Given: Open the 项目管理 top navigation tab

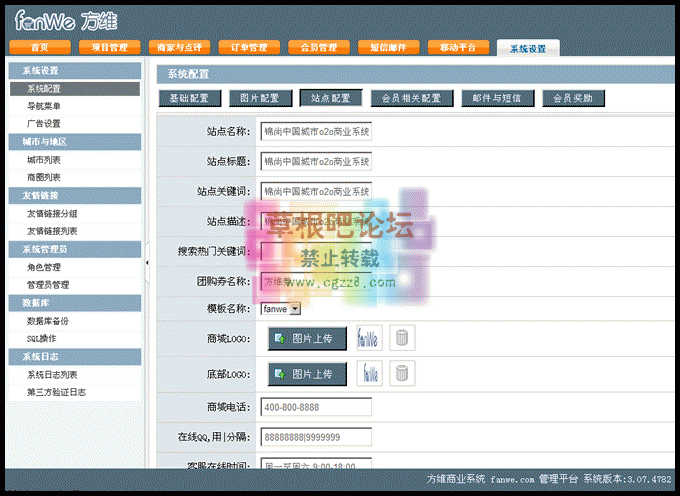Looking at the screenshot, I should click(x=110, y=47).
